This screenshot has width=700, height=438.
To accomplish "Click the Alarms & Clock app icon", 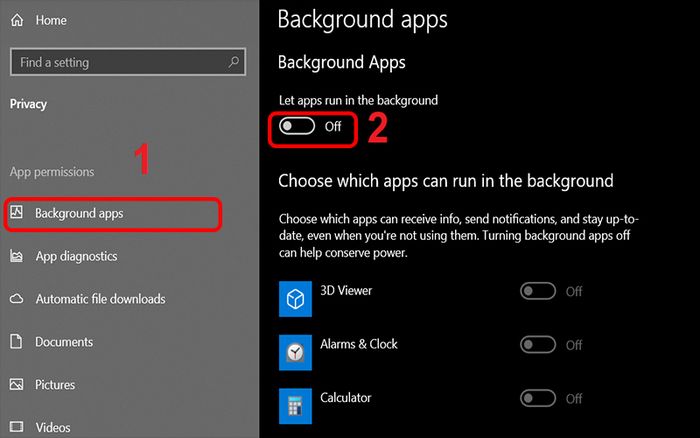I will click(295, 352).
